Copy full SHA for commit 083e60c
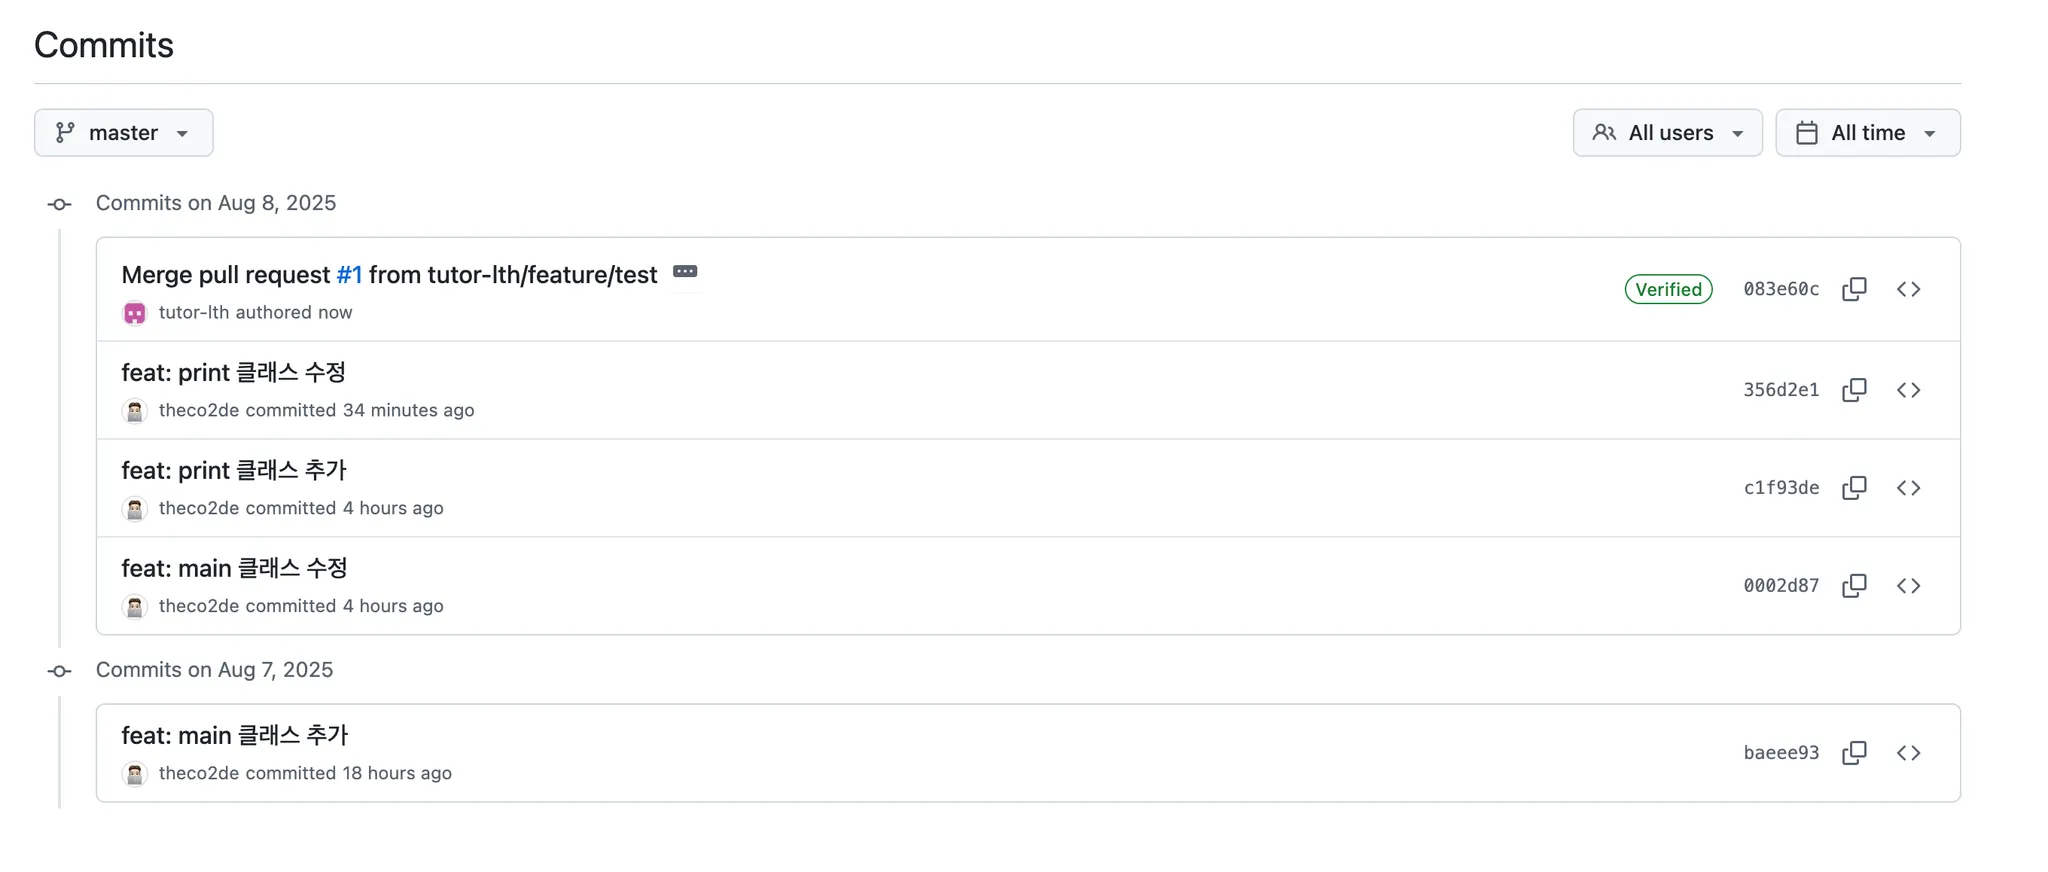The width and height of the screenshot is (2048, 872). point(1854,289)
